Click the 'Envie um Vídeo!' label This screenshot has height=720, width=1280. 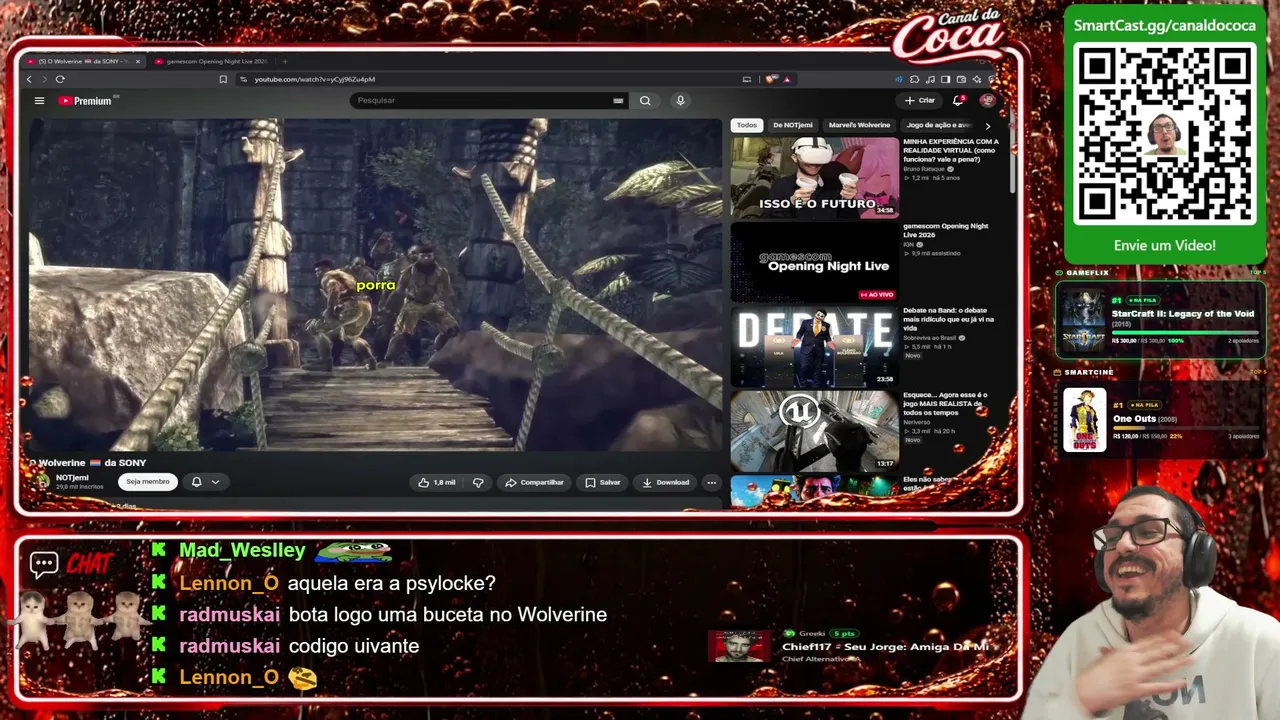1165,245
